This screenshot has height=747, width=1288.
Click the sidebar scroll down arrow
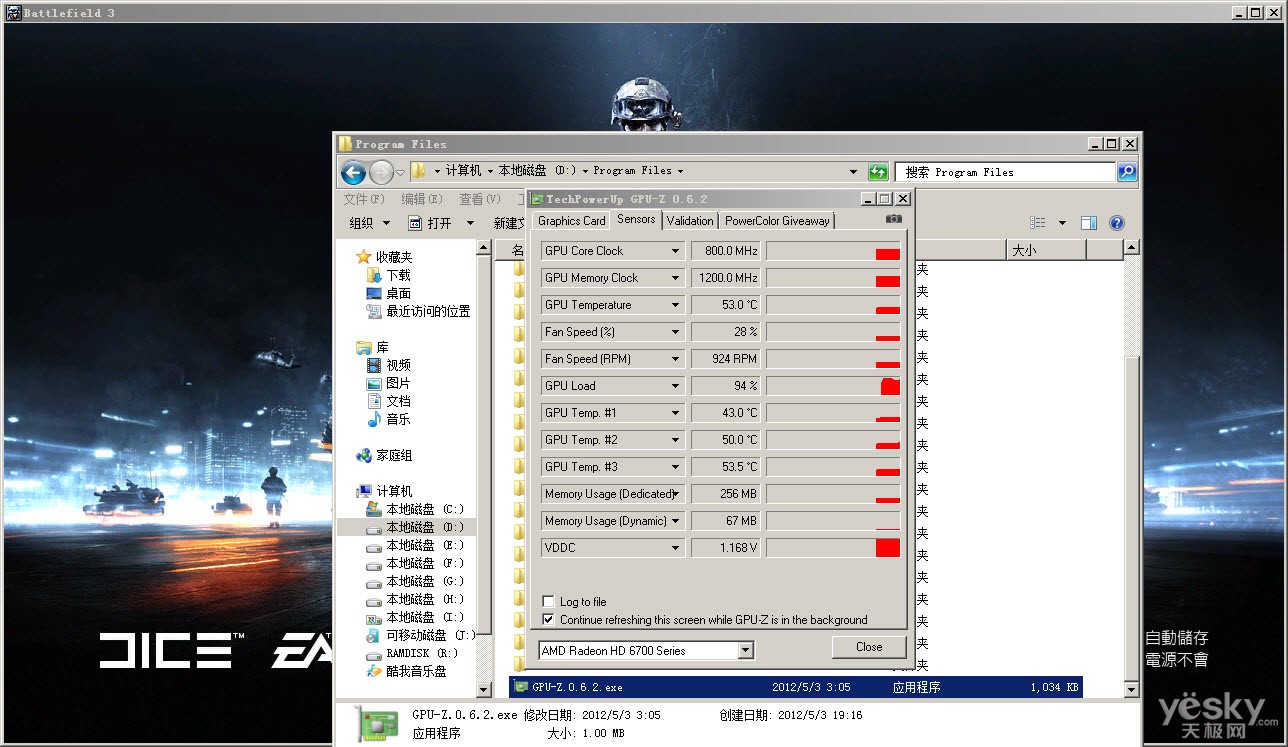point(484,689)
